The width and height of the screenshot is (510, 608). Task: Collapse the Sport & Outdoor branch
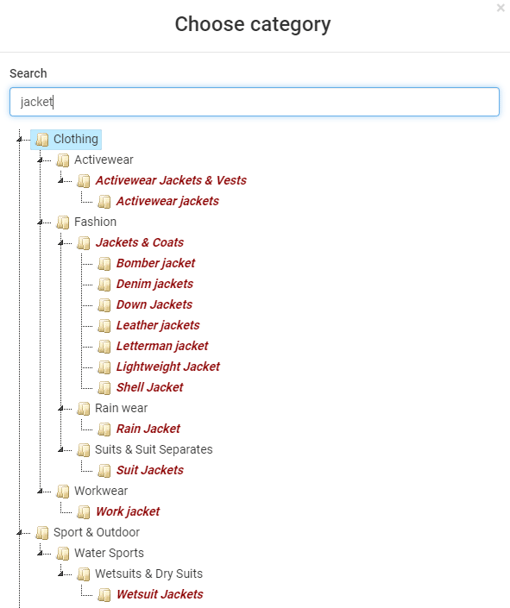click(19, 533)
